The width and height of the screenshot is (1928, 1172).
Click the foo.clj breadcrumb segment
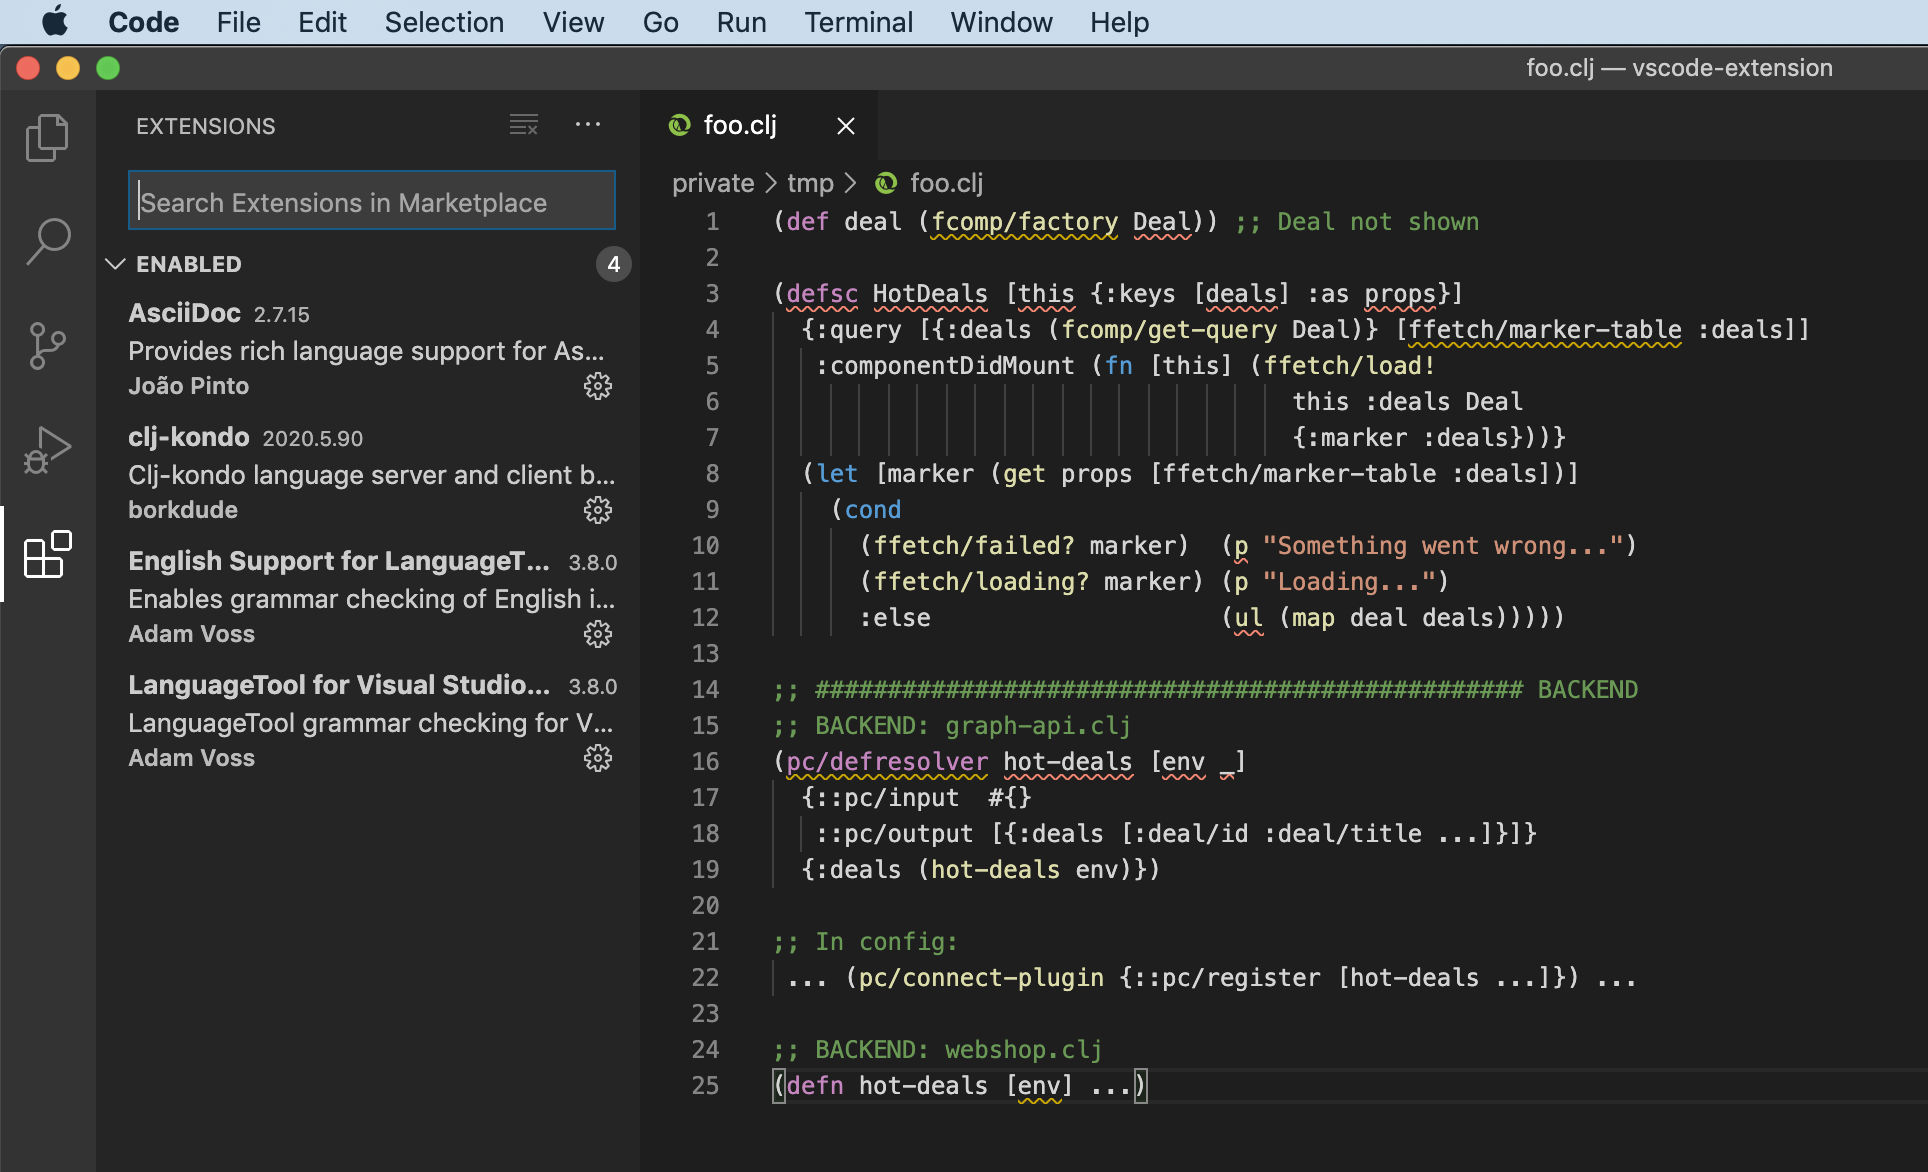pyautogui.click(x=946, y=183)
